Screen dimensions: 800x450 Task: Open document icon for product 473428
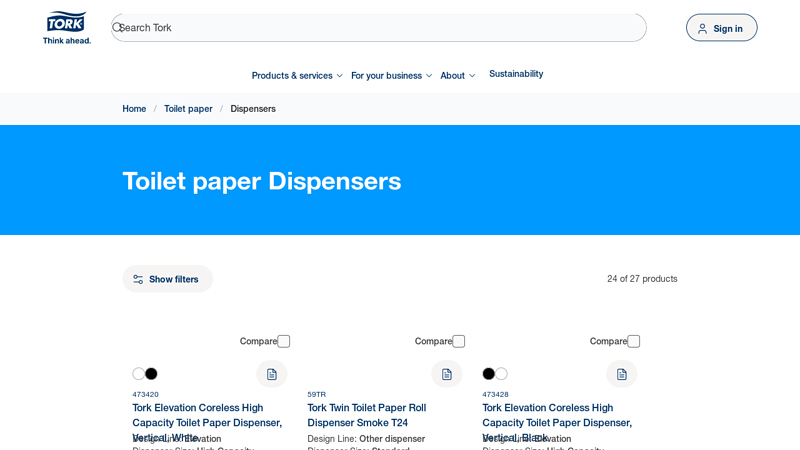pyautogui.click(x=622, y=374)
